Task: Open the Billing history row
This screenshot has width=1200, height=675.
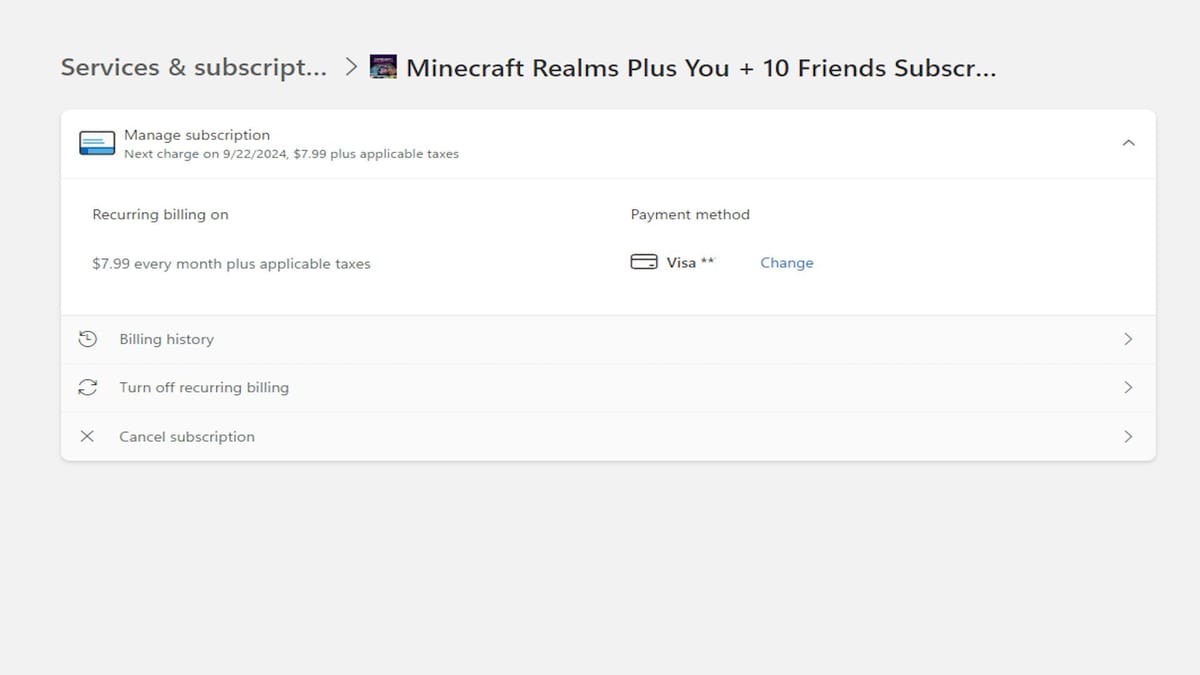Action: tap(608, 339)
